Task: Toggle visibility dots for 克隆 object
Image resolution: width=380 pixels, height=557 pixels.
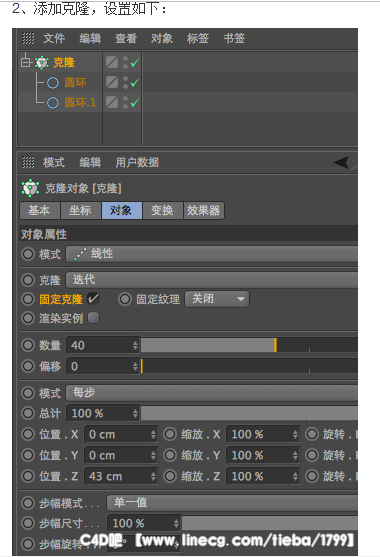Action: point(125,63)
